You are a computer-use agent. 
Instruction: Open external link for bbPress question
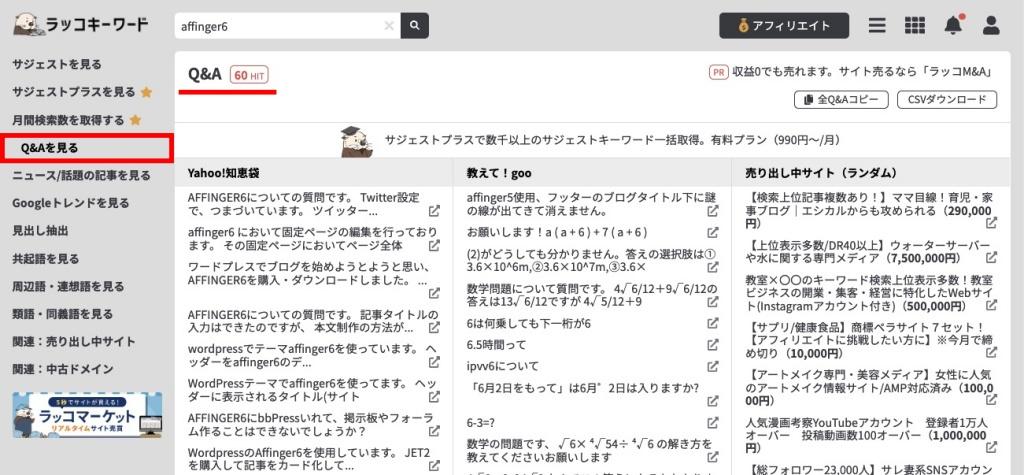(x=434, y=431)
